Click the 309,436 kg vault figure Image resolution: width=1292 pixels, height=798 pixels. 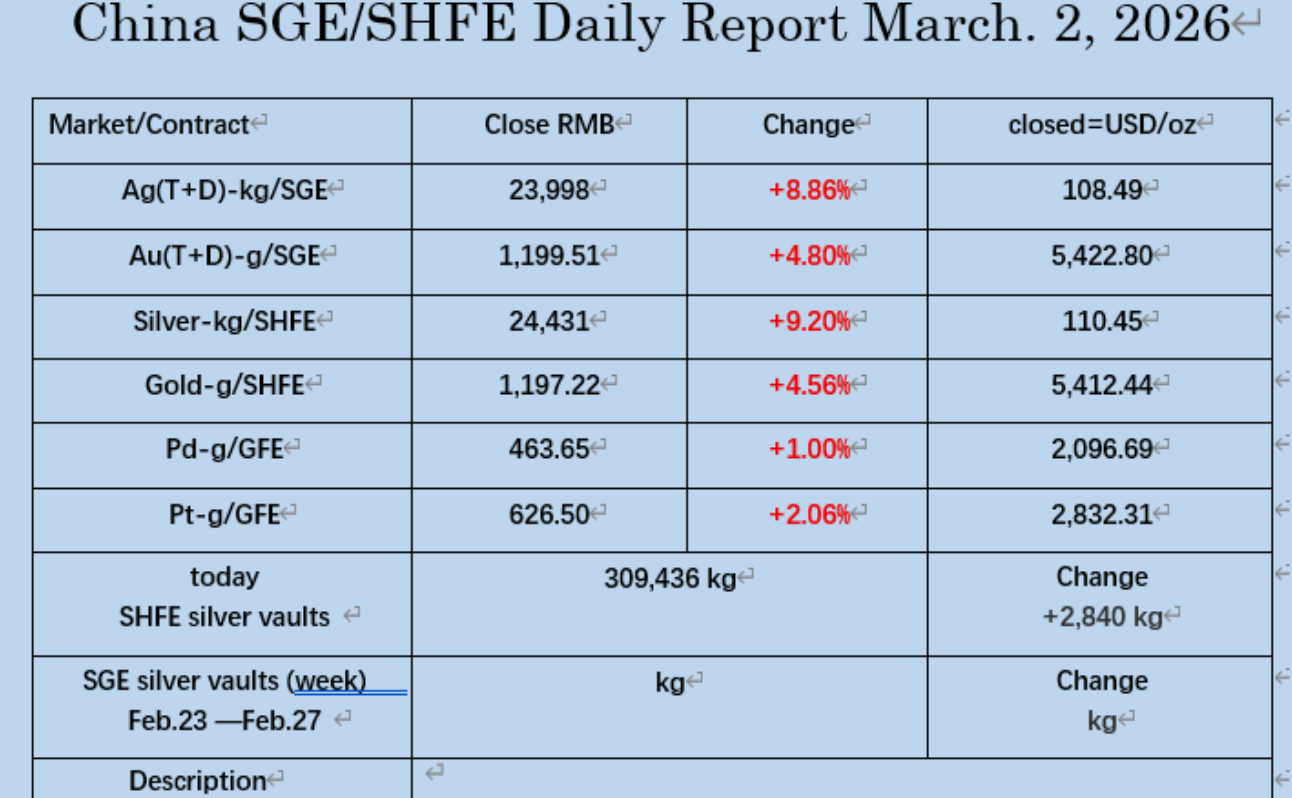coord(669,578)
